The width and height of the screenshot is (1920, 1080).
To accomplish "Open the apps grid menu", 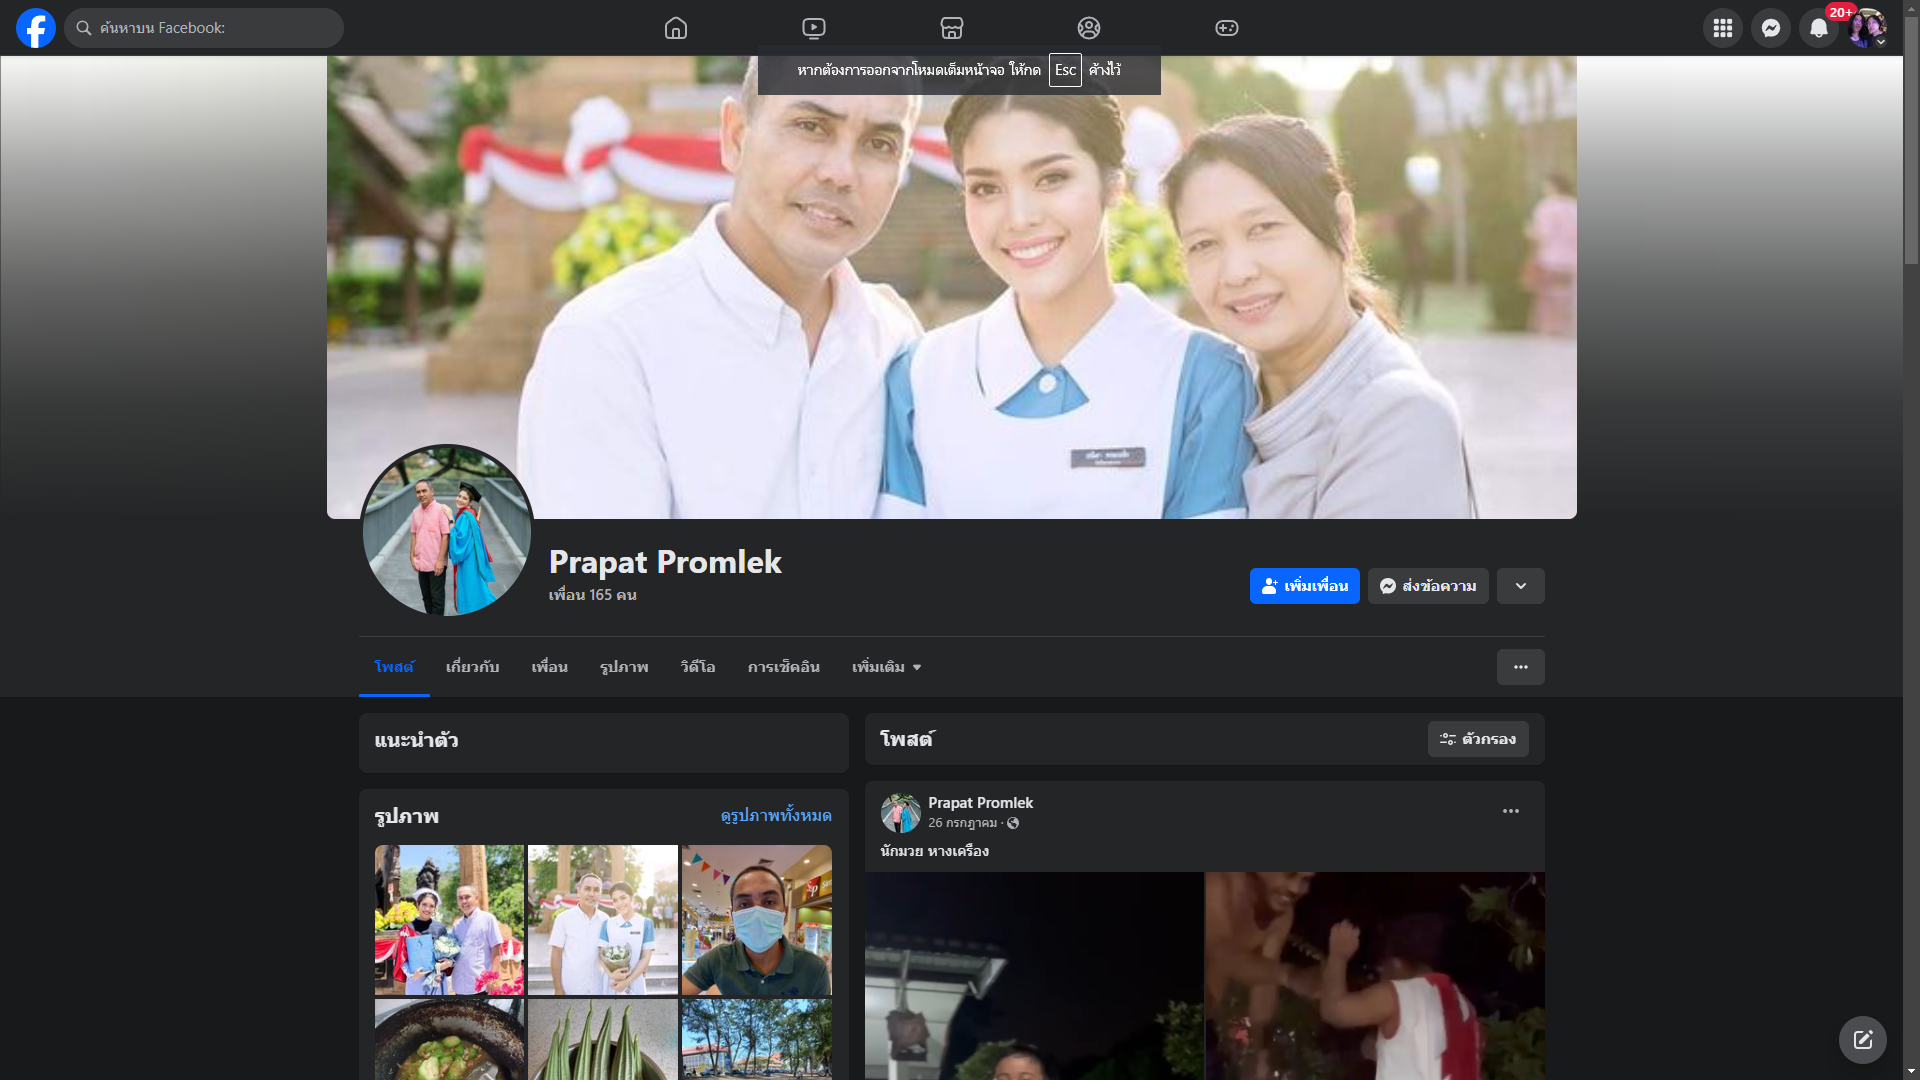I will [1722, 28].
